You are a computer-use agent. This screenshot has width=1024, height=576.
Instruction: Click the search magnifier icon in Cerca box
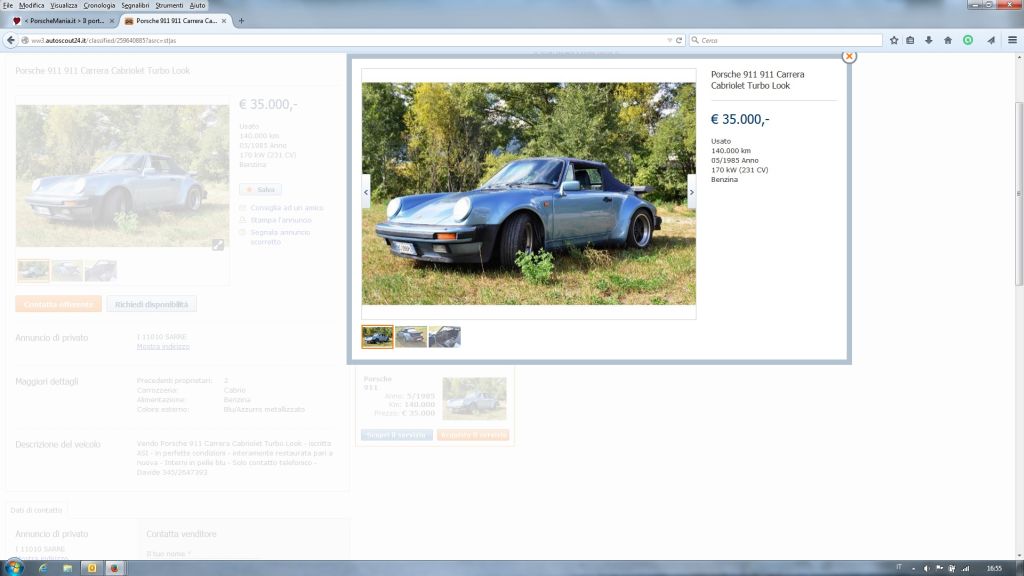coord(695,40)
